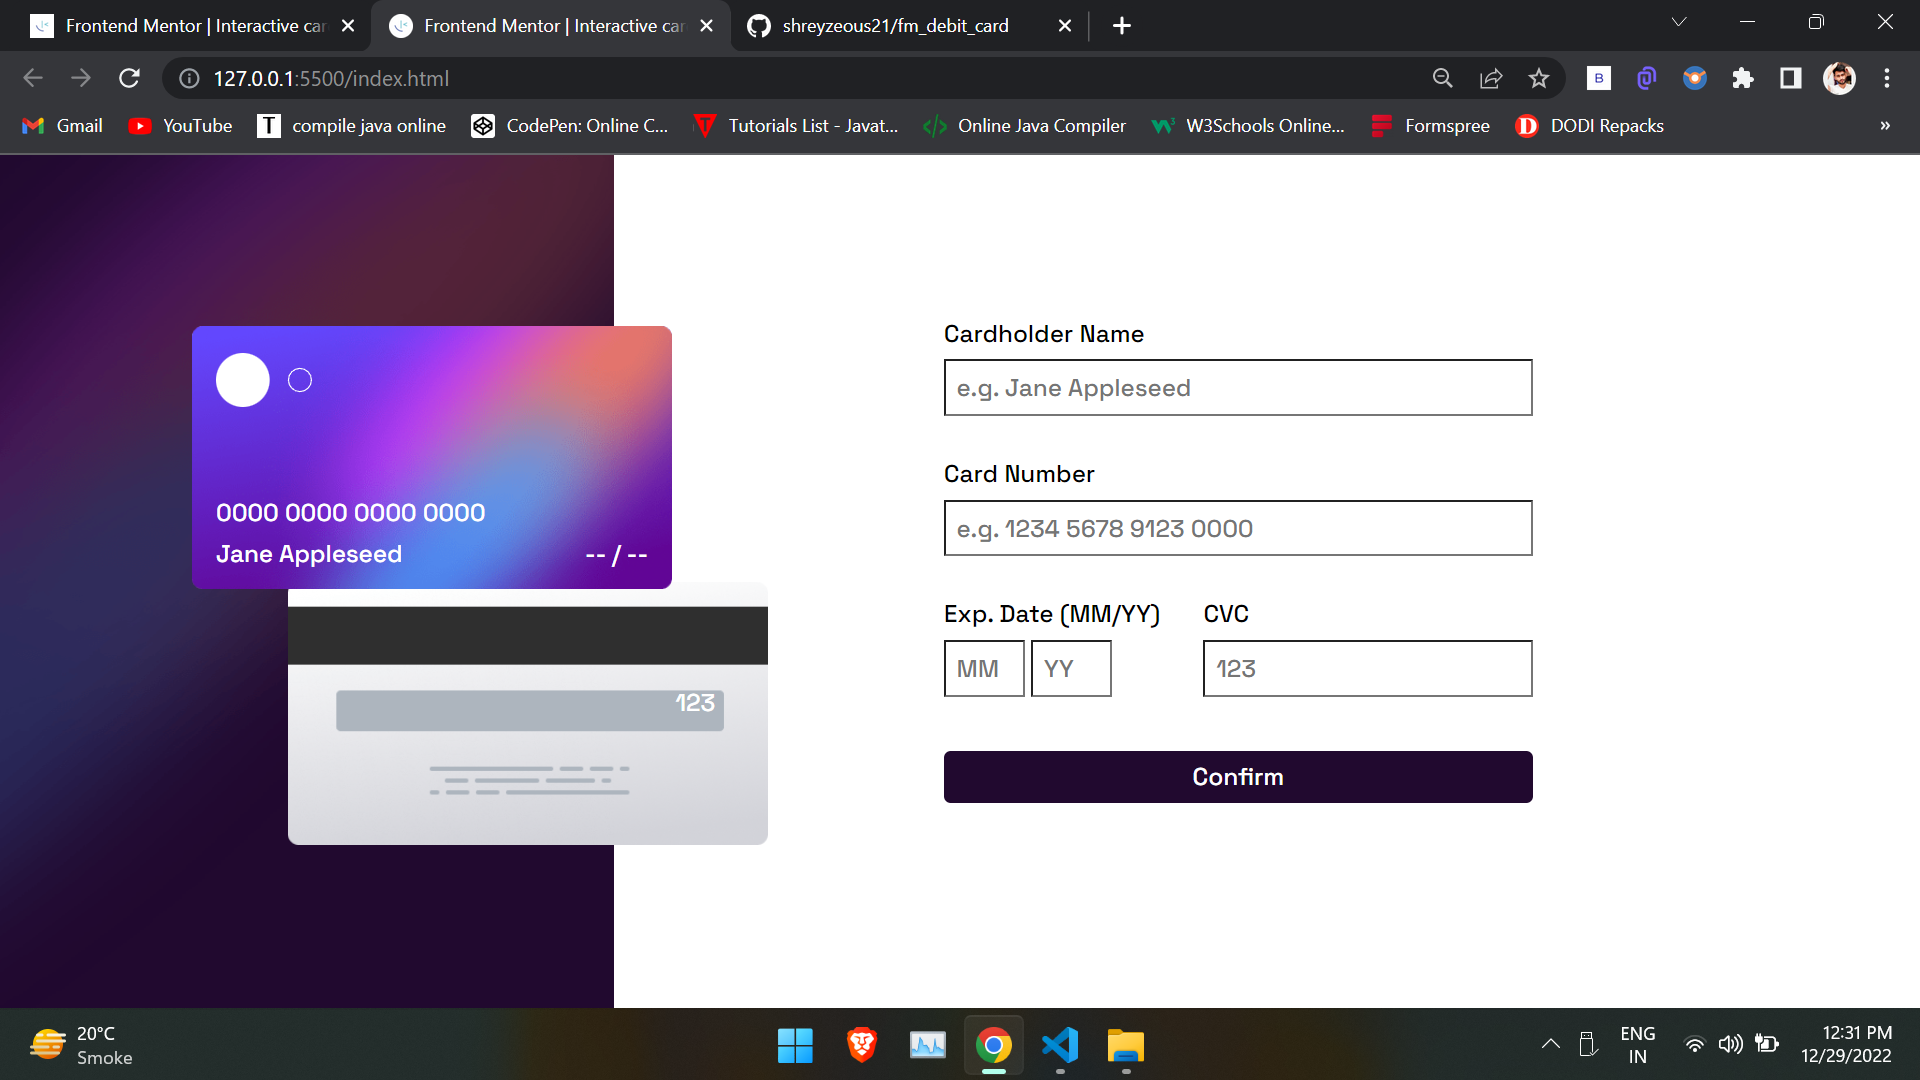The height and width of the screenshot is (1080, 1920).
Task: Open the address bar search magnifier
Action: coord(1443,78)
